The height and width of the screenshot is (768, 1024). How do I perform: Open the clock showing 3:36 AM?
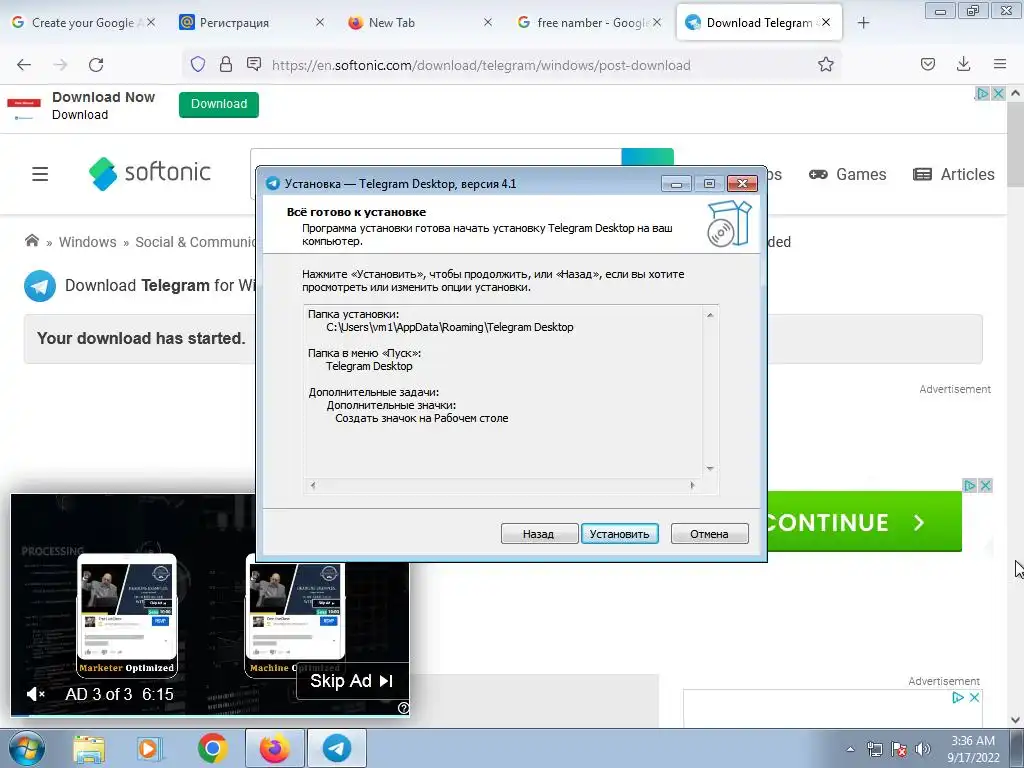click(973, 749)
